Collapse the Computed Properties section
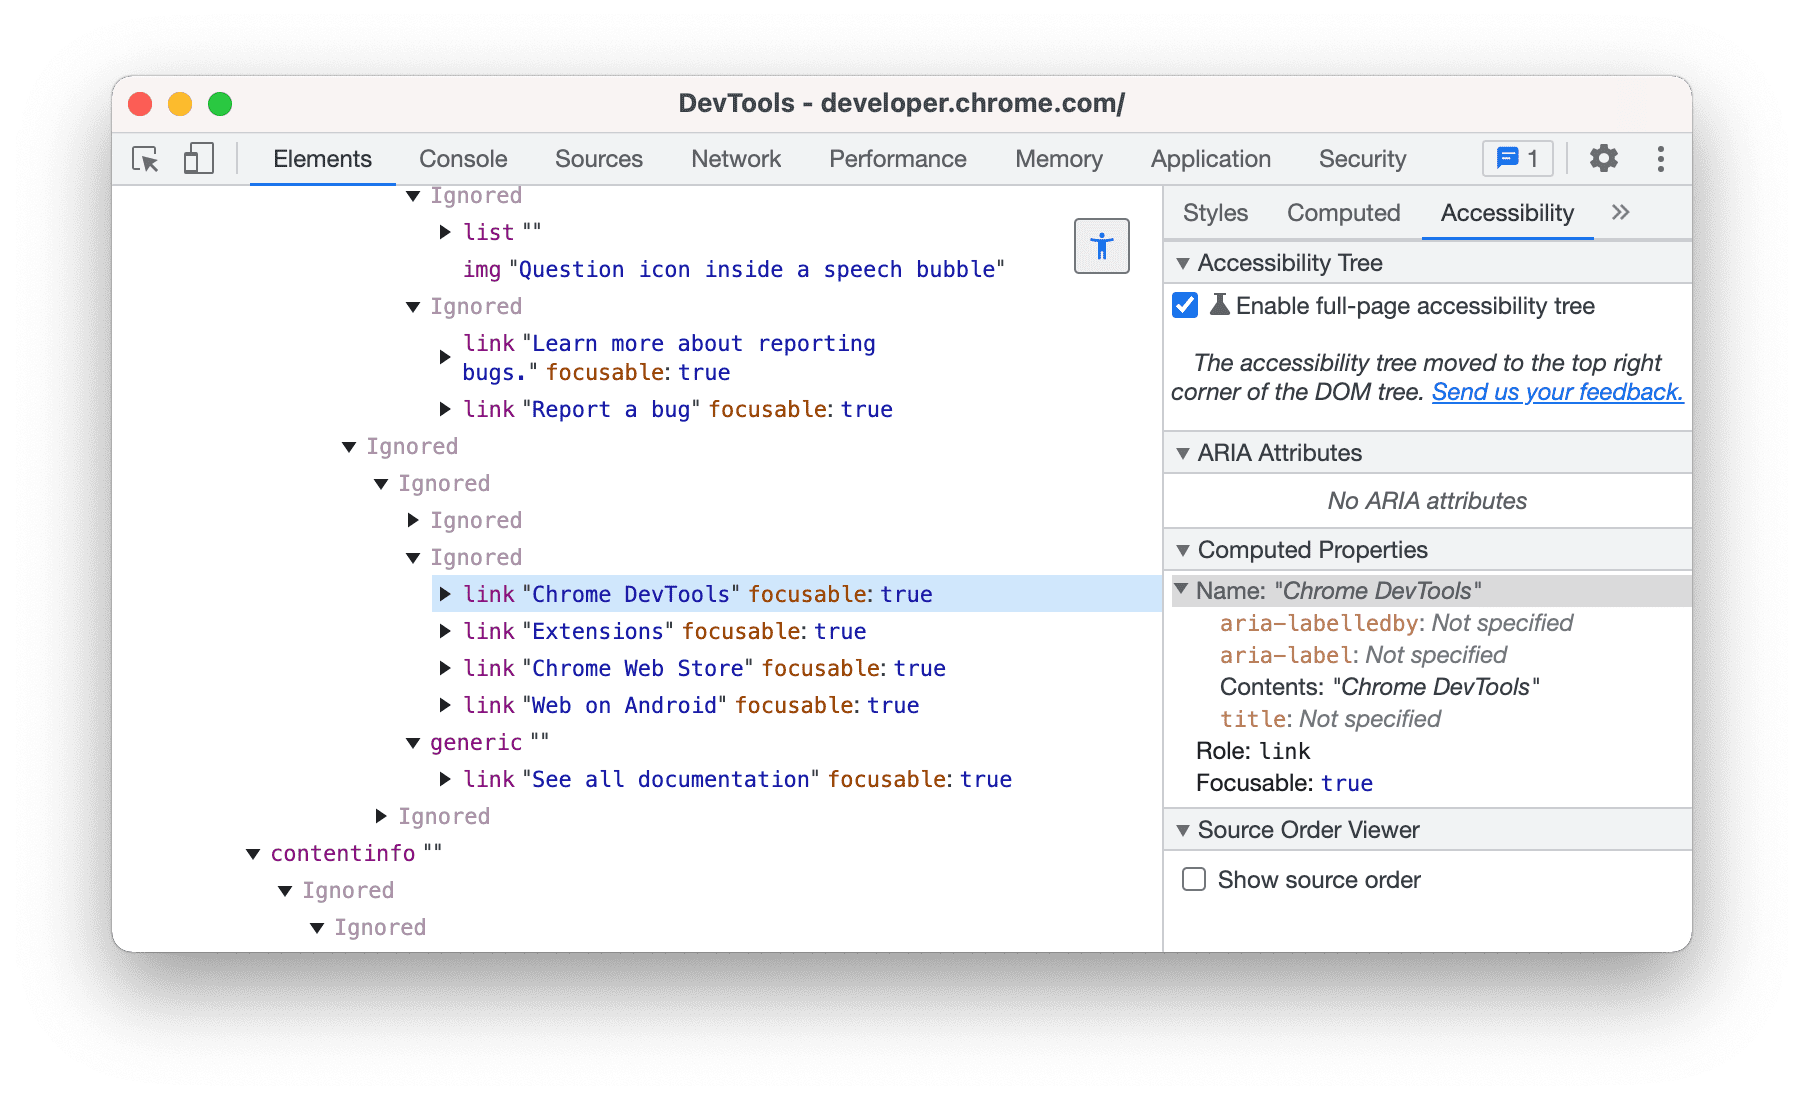Viewport: 1804px width, 1100px height. 1184,549
